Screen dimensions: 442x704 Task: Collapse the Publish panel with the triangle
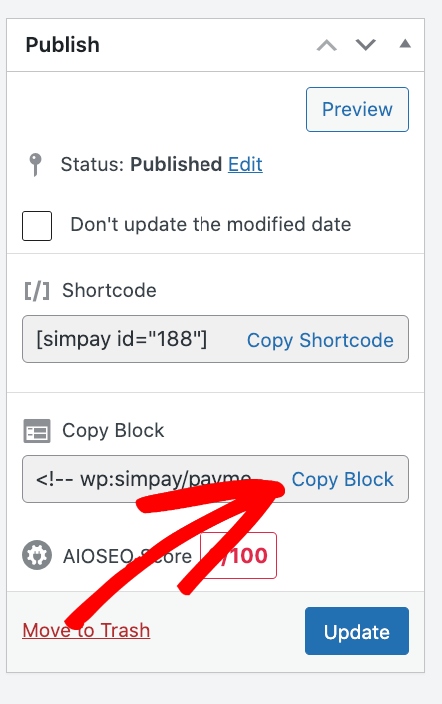[405, 44]
